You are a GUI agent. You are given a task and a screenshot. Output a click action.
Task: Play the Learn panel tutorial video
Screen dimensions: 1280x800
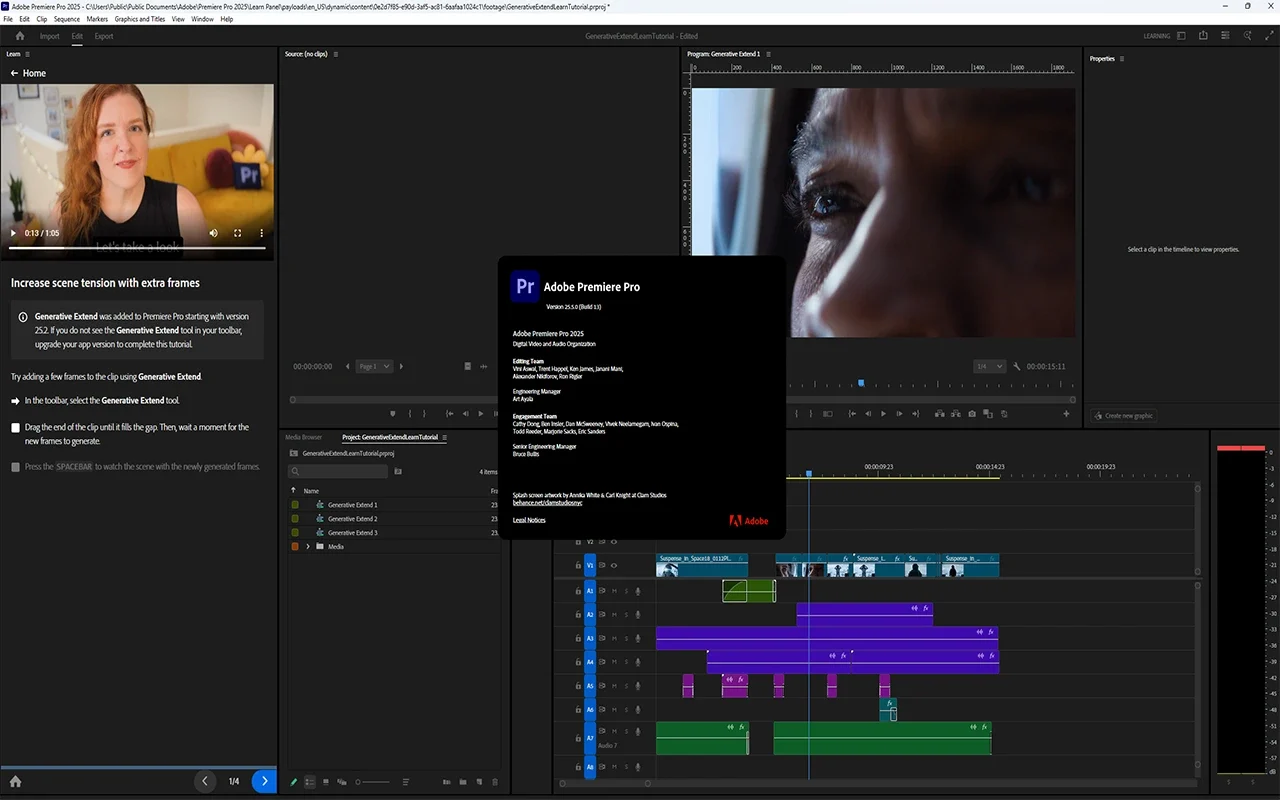coord(13,233)
